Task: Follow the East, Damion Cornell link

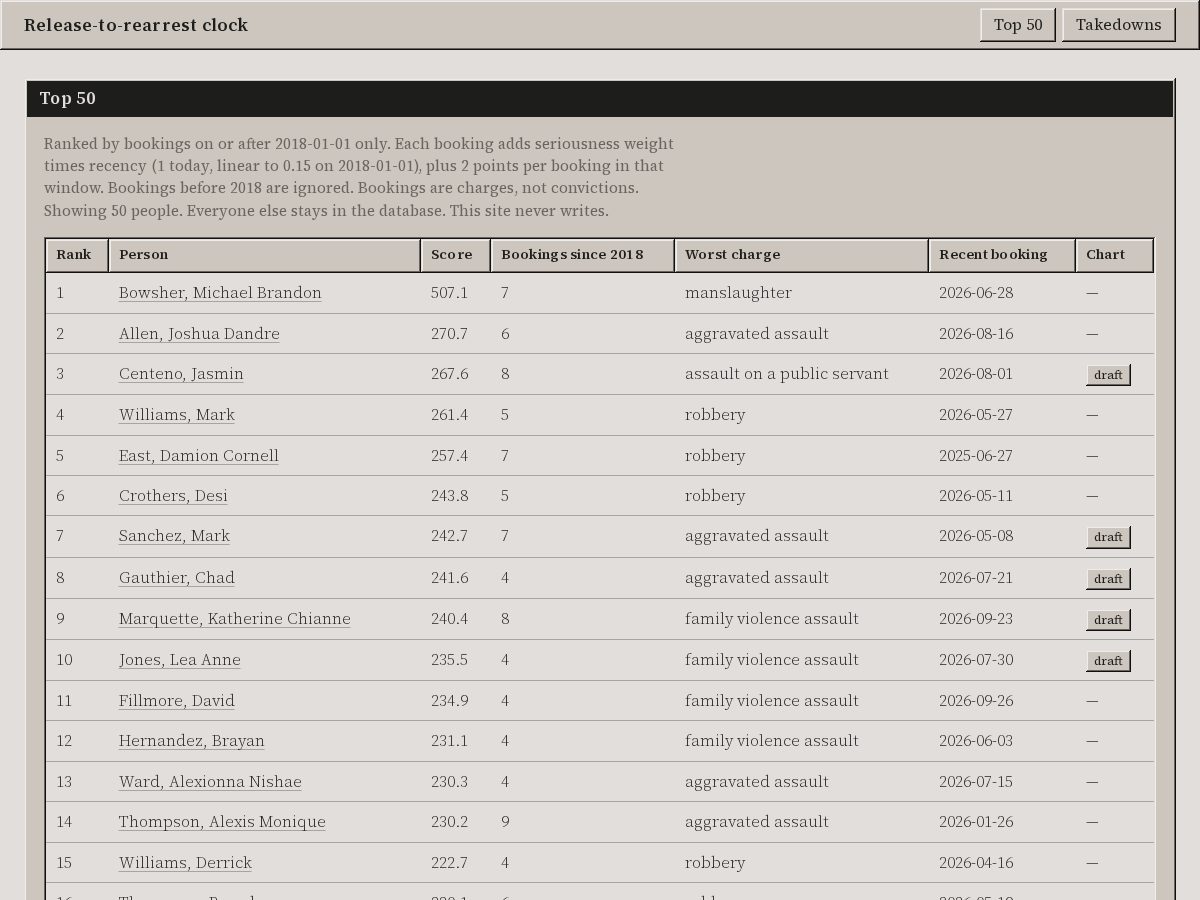Action: [199, 456]
